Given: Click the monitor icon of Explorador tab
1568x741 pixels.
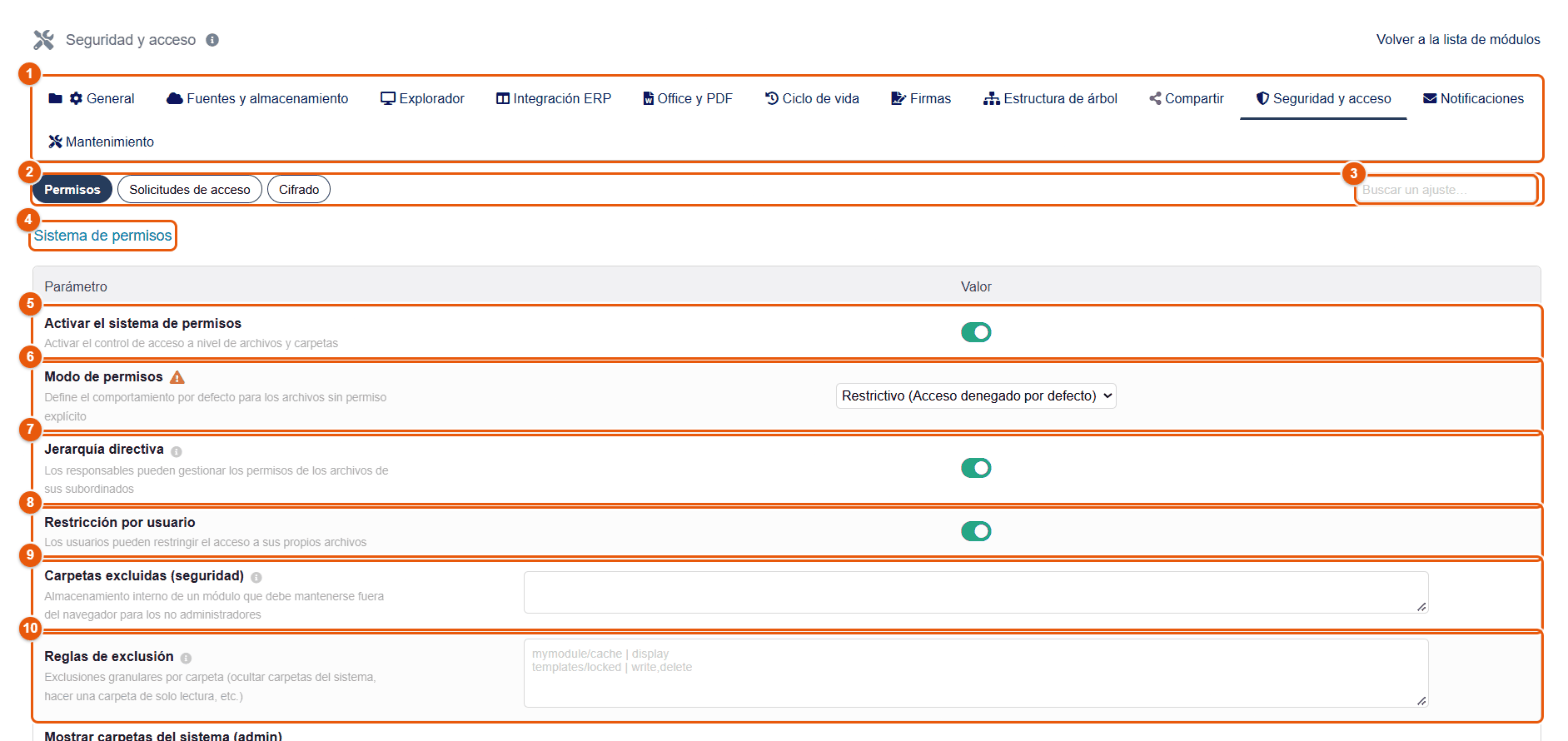Looking at the screenshot, I should pos(388,98).
